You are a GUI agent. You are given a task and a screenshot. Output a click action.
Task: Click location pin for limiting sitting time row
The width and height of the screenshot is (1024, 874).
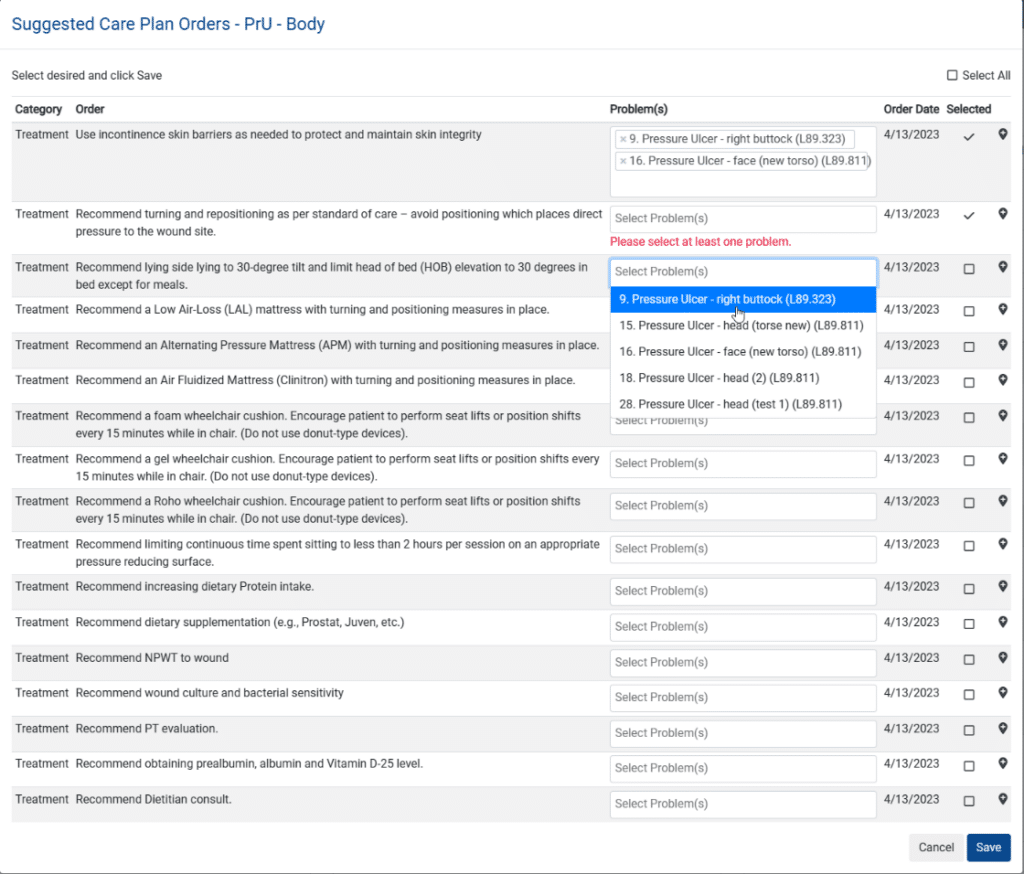pos(1002,544)
